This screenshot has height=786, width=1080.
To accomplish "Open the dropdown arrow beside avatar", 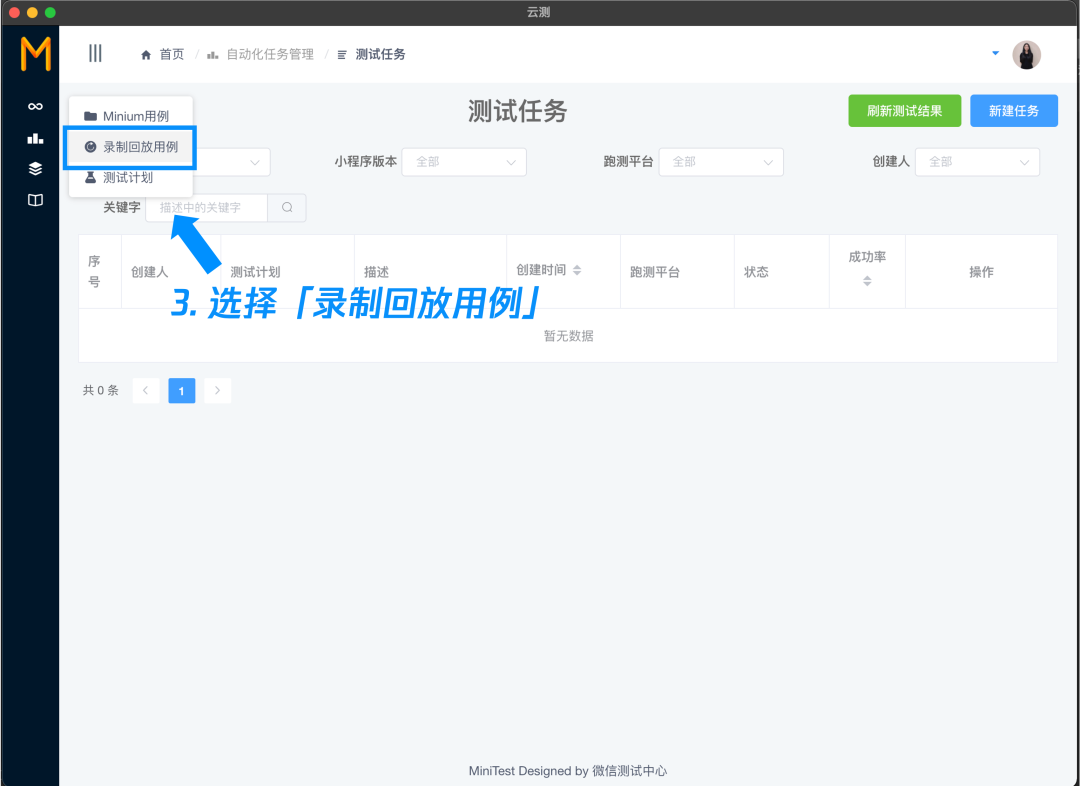I will 995,53.
